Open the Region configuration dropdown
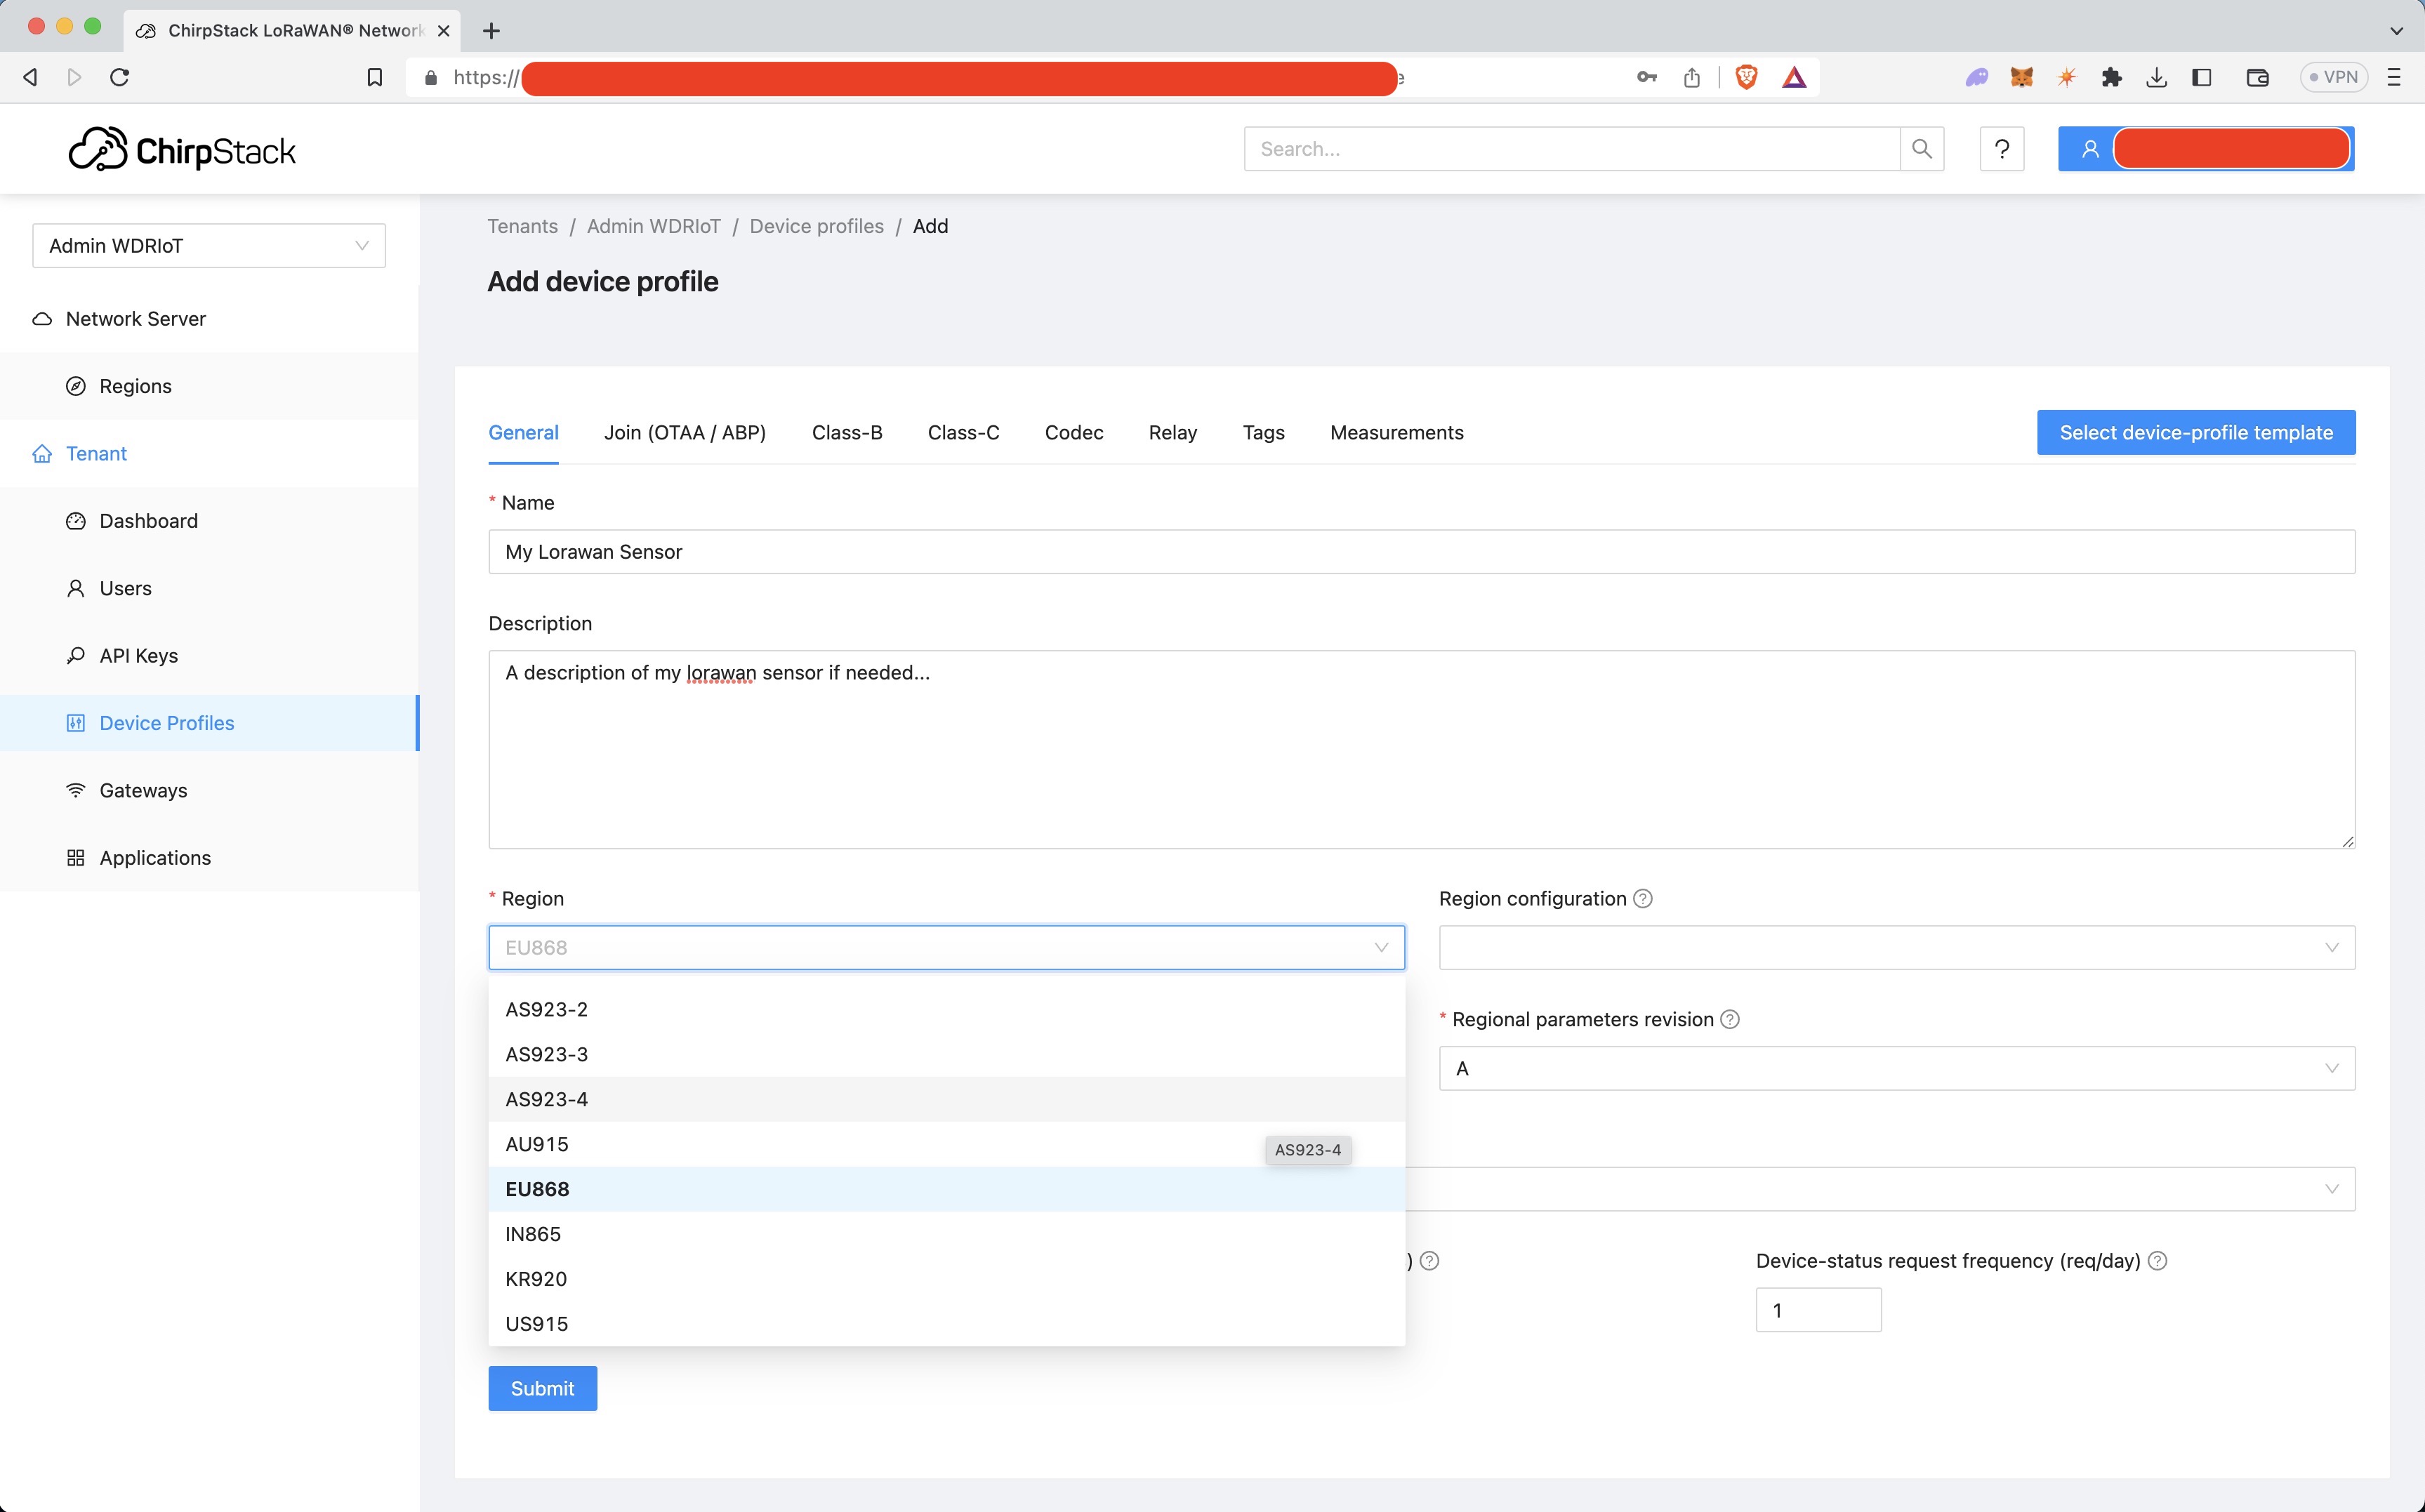 coord(1896,947)
